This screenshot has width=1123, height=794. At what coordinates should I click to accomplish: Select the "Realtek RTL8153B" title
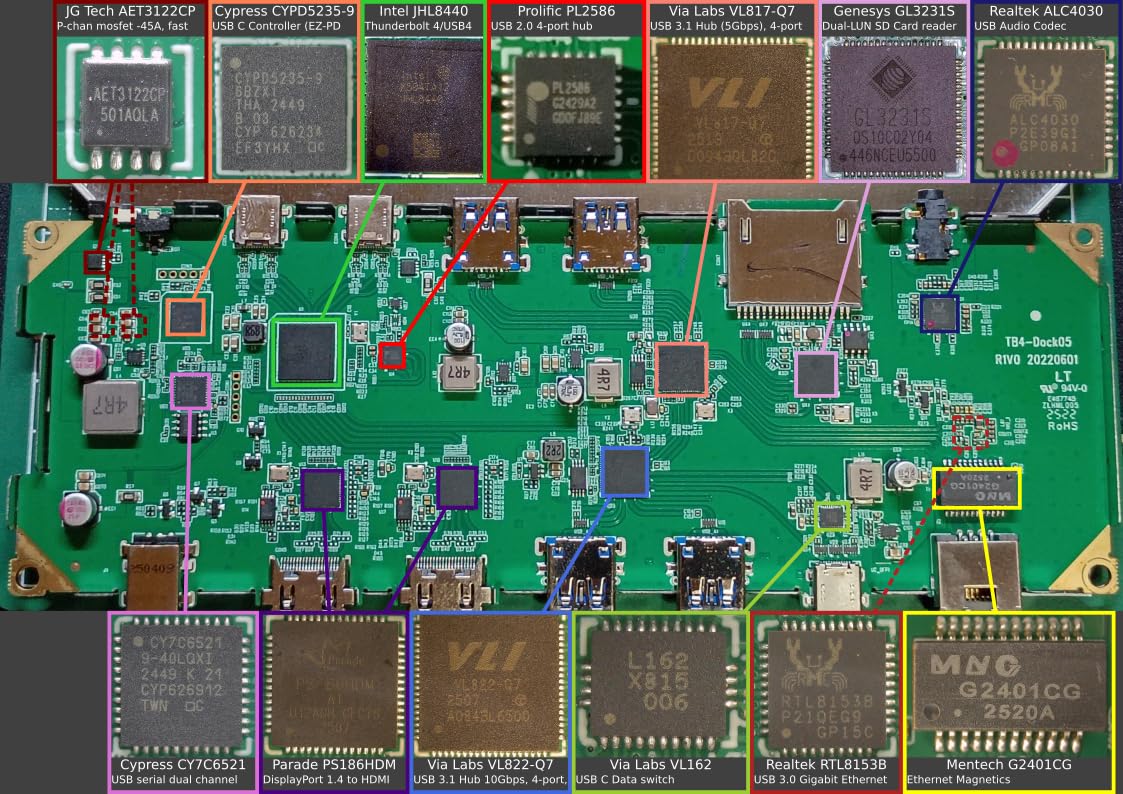click(x=826, y=765)
